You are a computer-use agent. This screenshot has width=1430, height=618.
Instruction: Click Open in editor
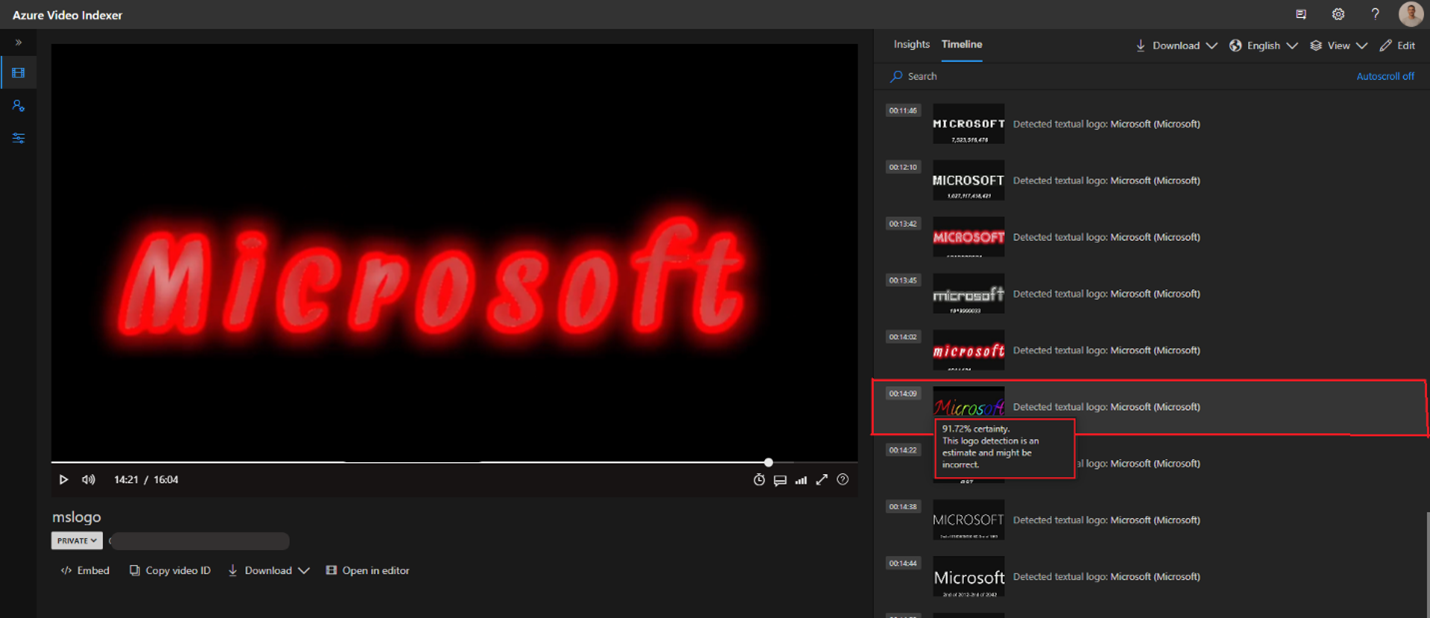367,571
